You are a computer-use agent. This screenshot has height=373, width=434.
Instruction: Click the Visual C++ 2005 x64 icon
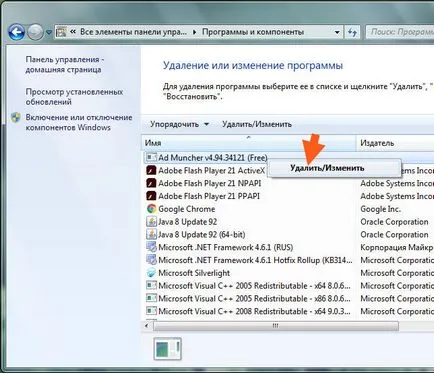tap(151, 285)
